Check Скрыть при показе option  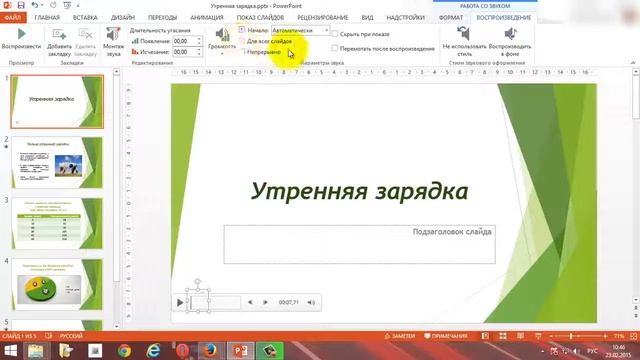pyautogui.click(x=335, y=34)
